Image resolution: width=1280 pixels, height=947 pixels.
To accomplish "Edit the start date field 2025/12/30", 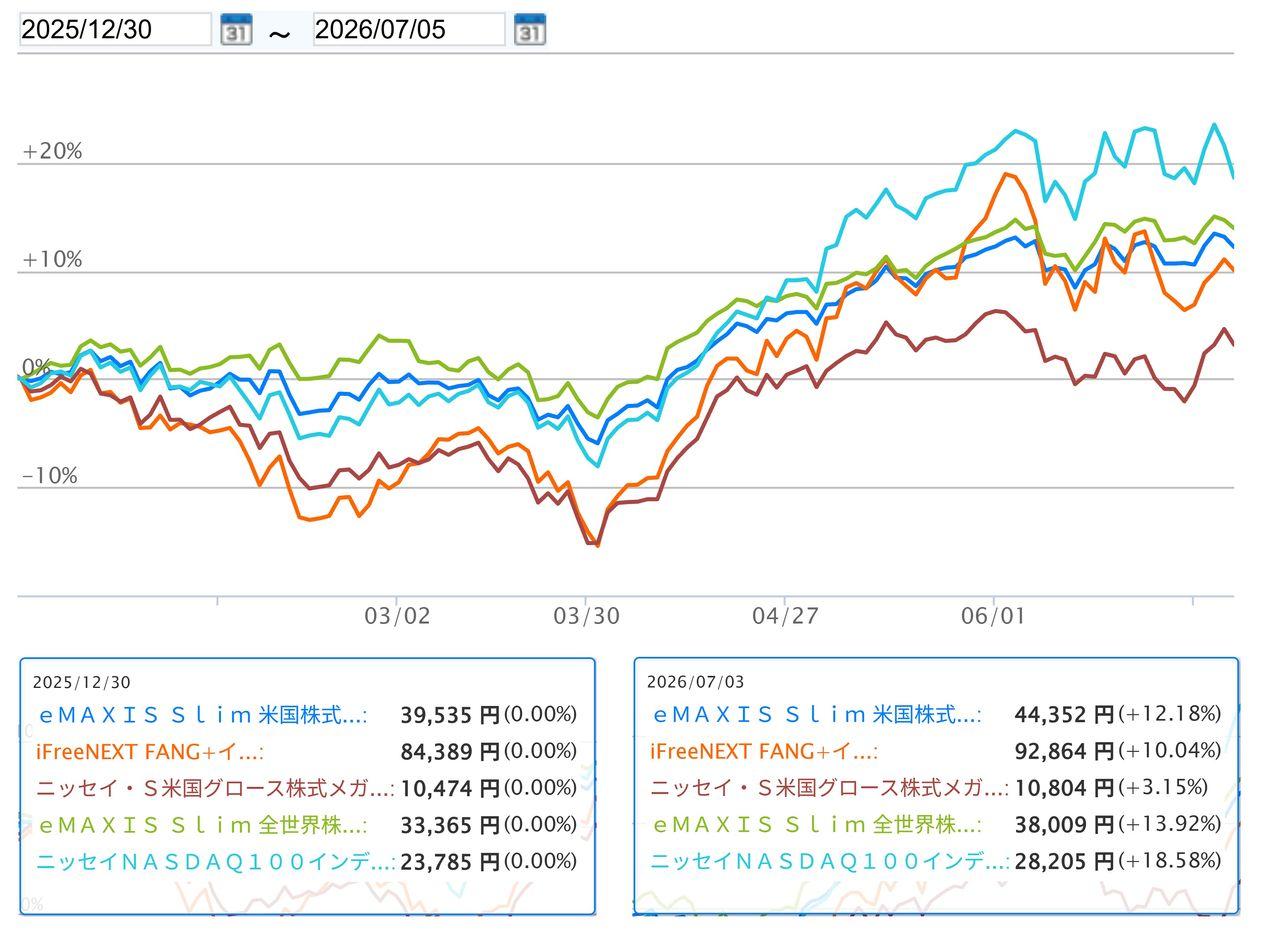I will [115, 30].
